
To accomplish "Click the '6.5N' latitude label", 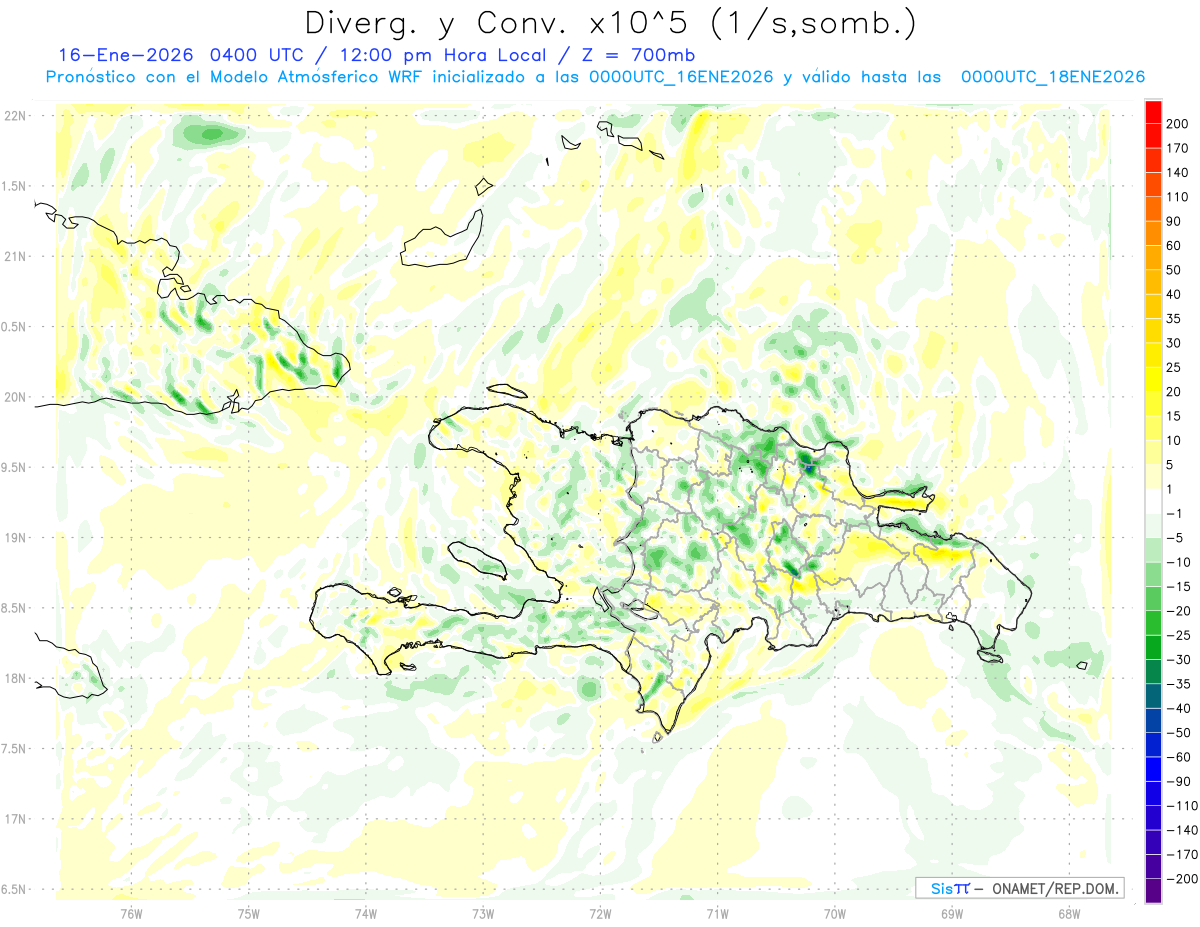I will pyautogui.click(x=14, y=889).
